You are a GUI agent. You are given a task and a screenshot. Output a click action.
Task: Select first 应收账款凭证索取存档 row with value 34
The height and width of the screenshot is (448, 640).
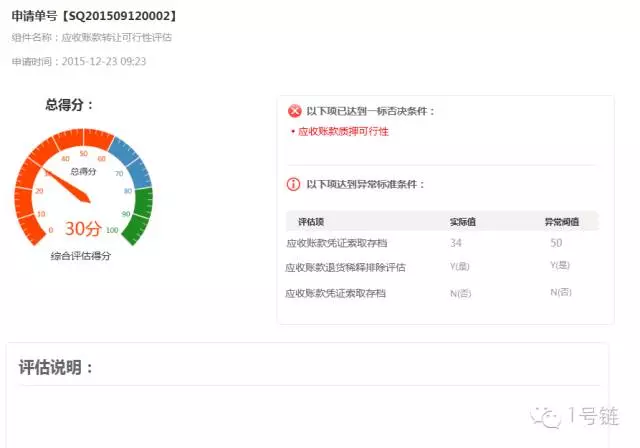pos(335,243)
